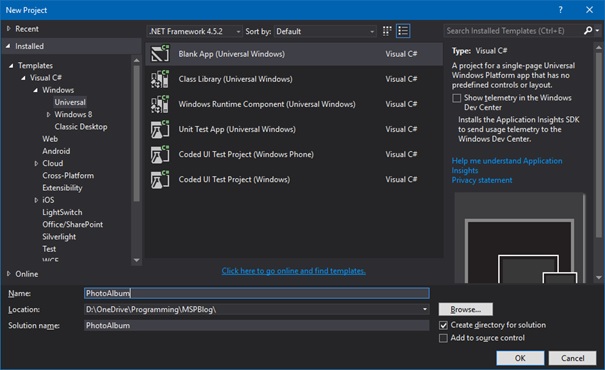This screenshot has height=370, width=605.
Task: Click the template preview thumbnail
Action: (519, 238)
